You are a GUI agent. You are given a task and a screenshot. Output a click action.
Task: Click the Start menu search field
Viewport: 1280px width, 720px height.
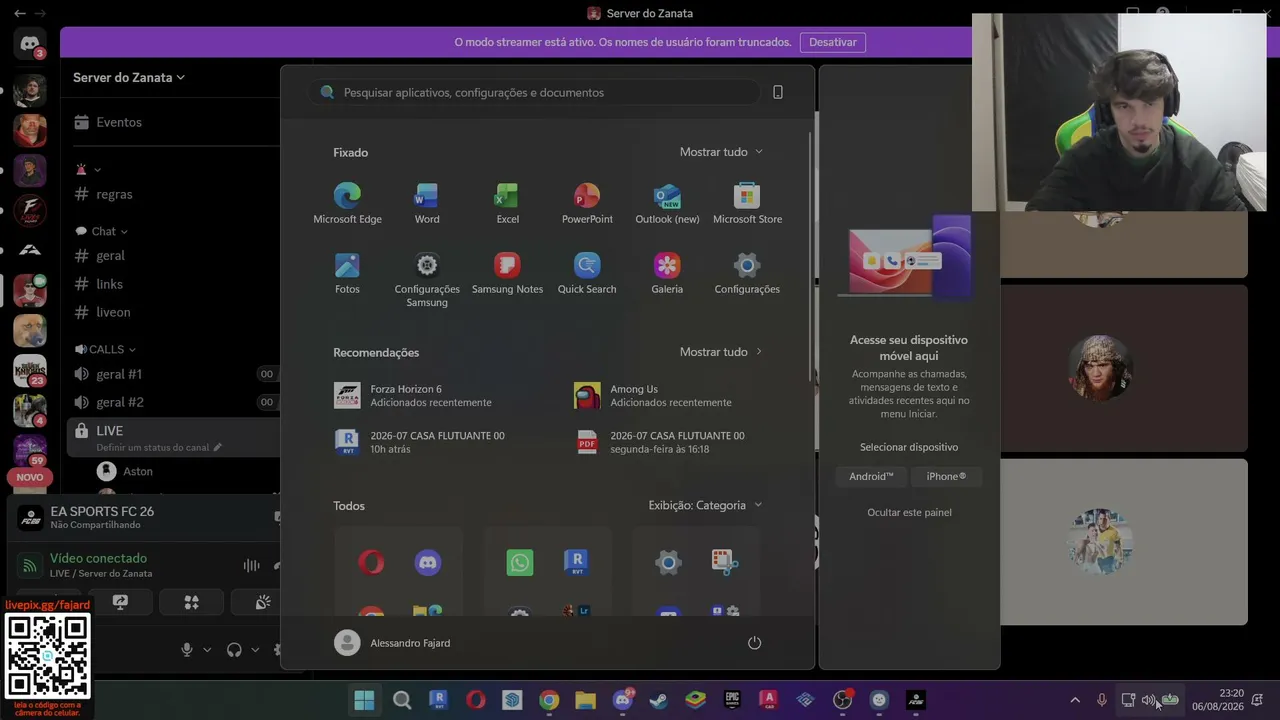tap(533, 92)
